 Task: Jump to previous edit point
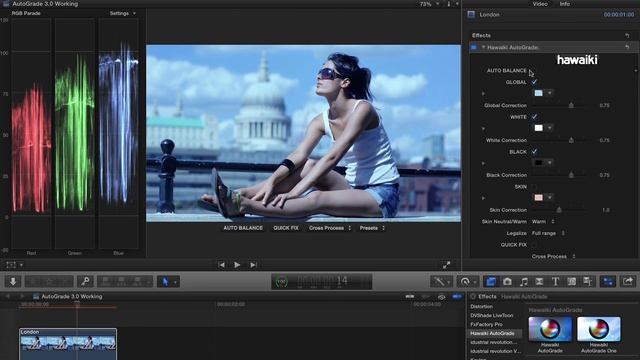222,265
